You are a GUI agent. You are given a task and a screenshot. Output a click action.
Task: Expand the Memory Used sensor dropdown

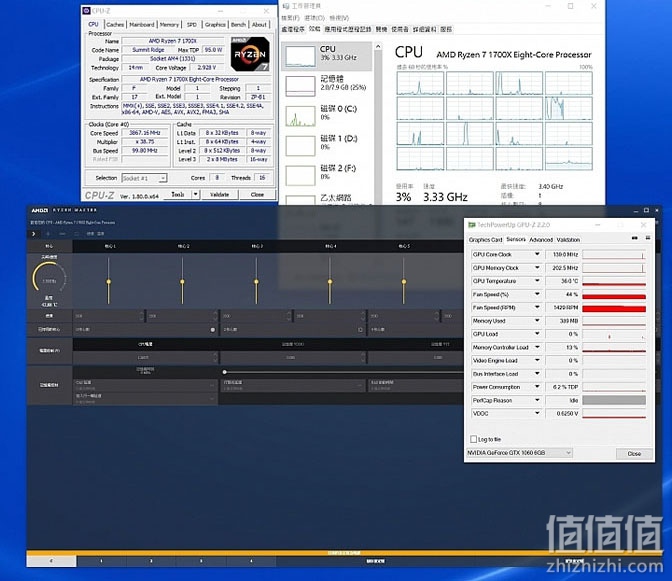point(537,321)
